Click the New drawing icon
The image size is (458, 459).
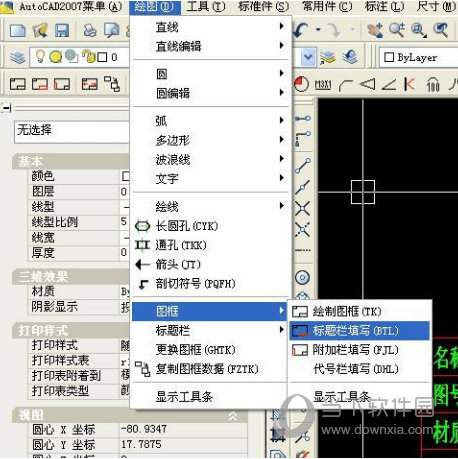18,30
